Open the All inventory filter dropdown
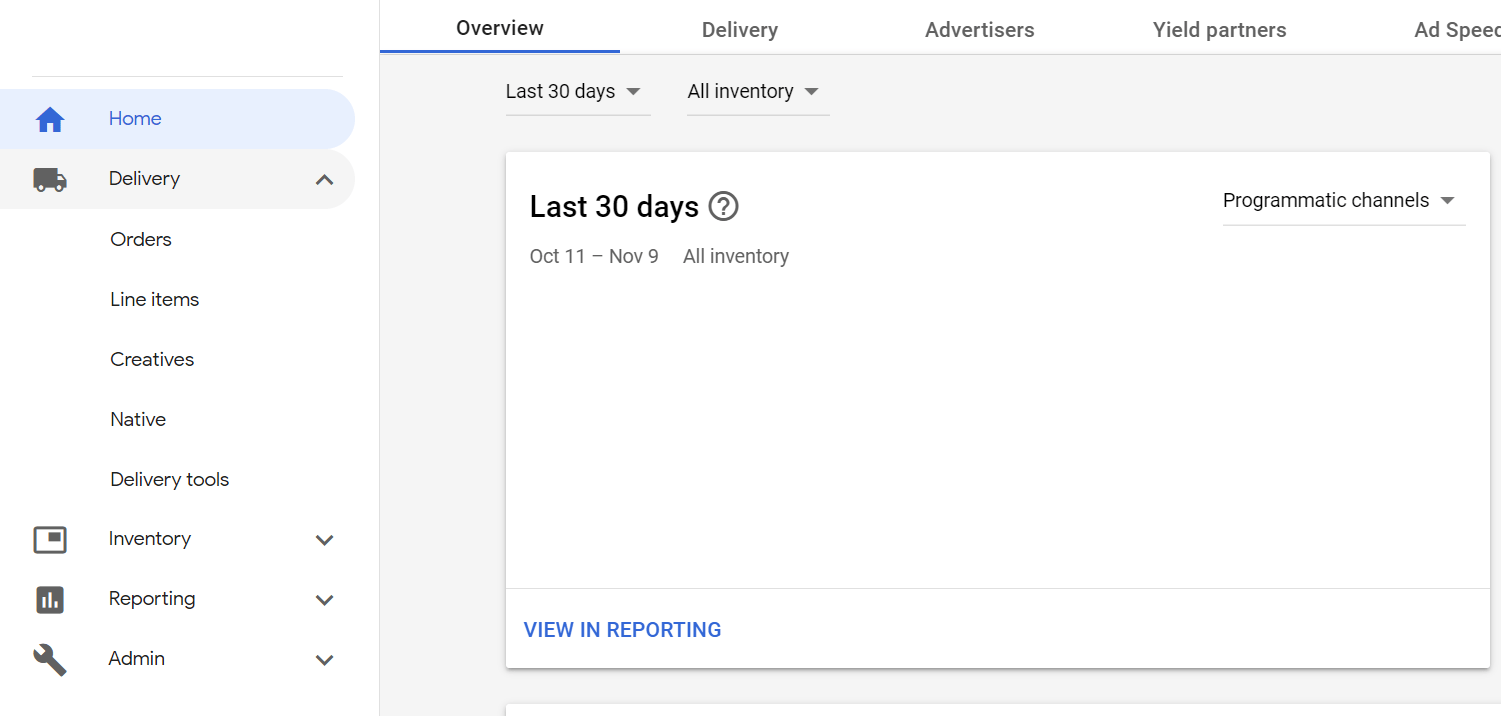 (x=755, y=92)
